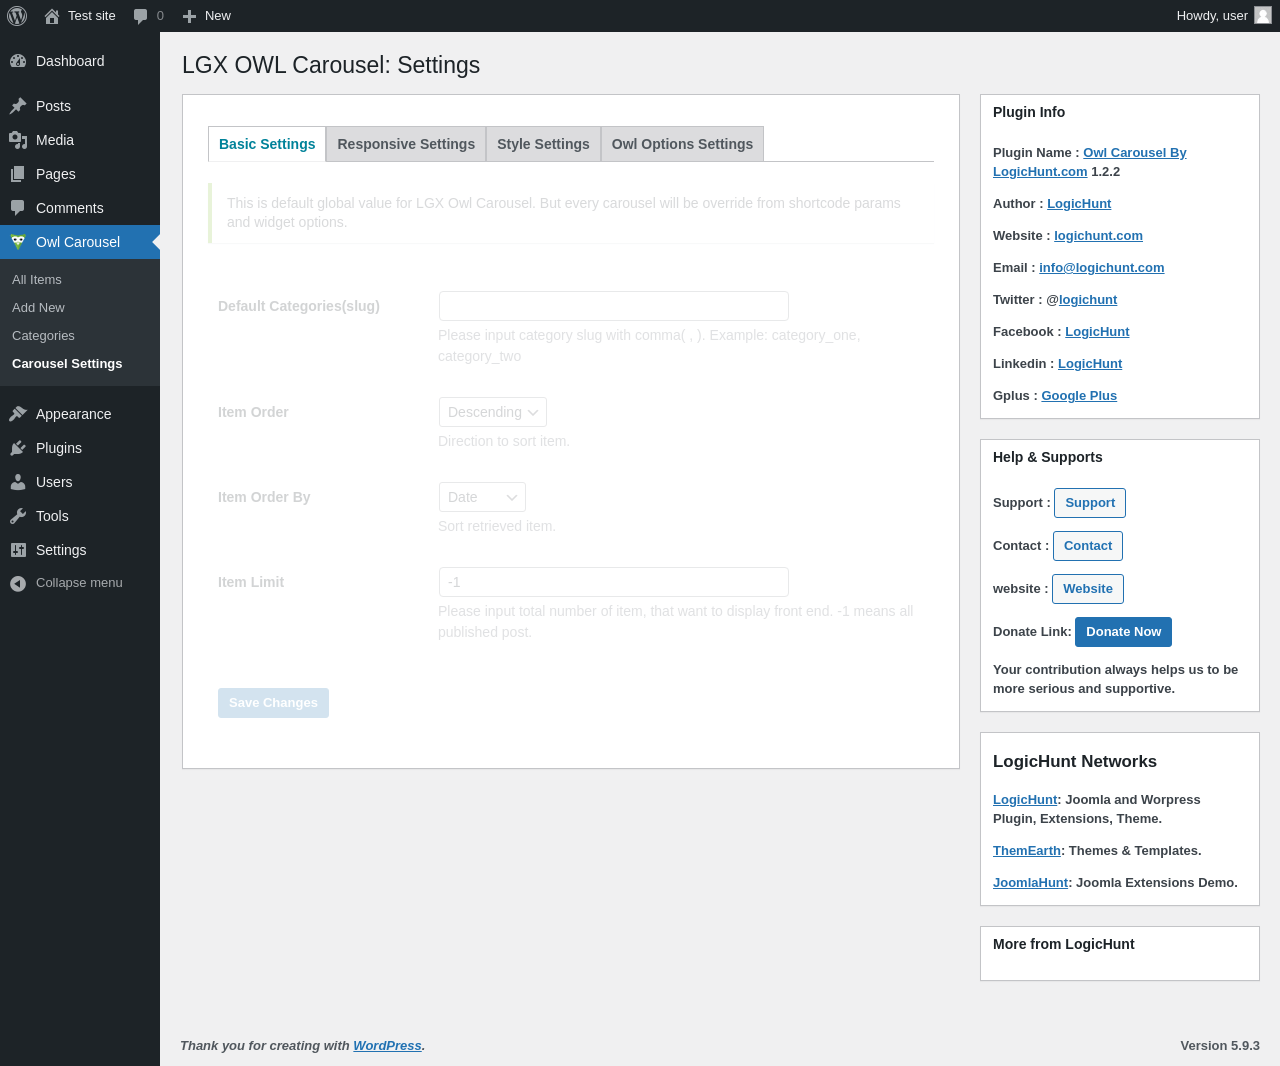The width and height of the screenshot is (1280, 1066).
Task: Click the Plugins plug icon
Action: tap(18, 448)
